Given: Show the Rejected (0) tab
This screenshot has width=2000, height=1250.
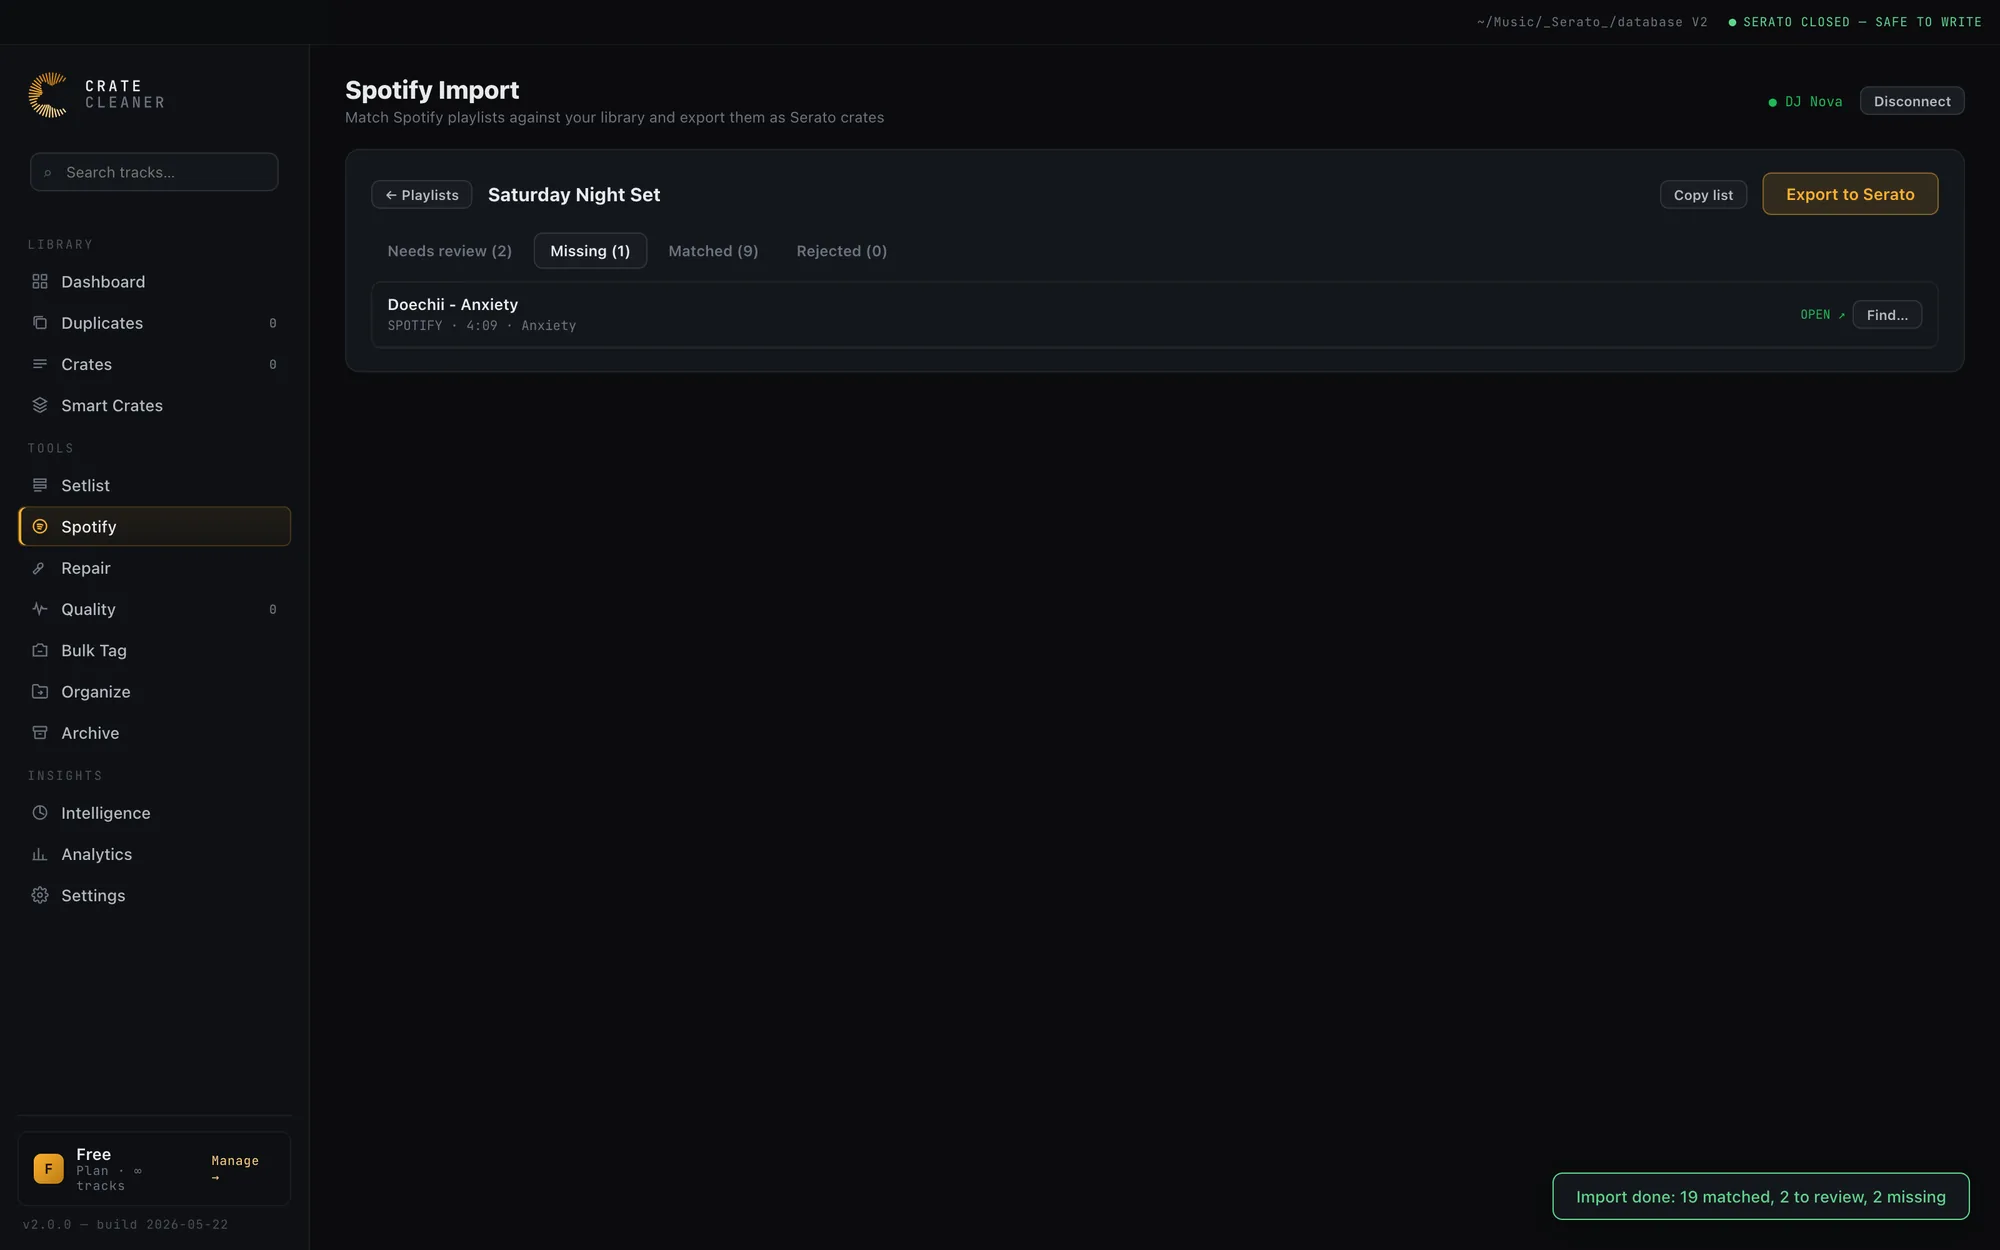Looking at the screenshot, I should (x=841, y=251).
